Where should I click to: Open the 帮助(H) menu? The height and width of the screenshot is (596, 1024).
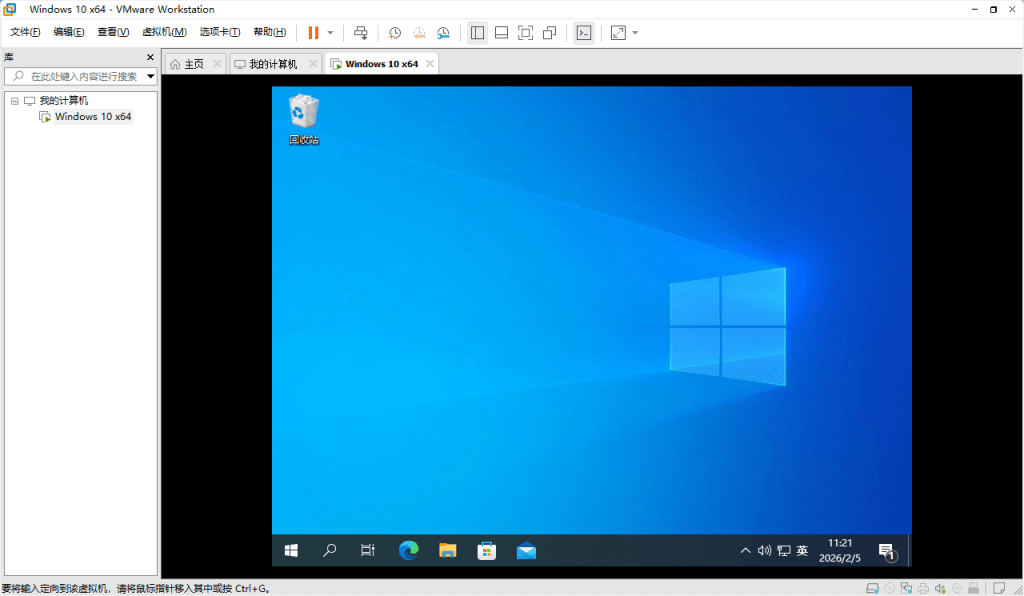click(270, 32)
